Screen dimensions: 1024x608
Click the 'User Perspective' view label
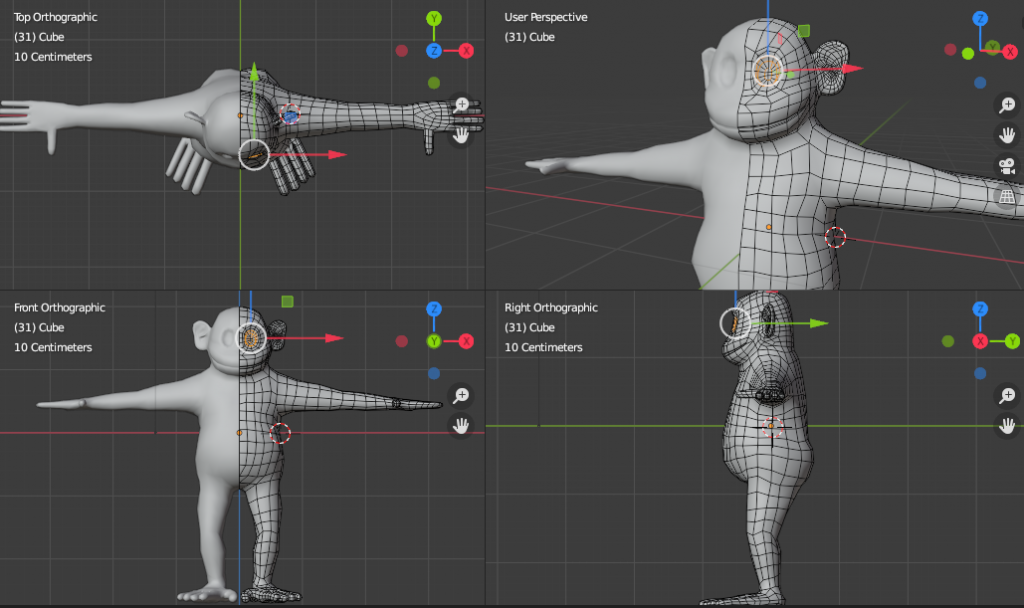click(x=546, y=18)
